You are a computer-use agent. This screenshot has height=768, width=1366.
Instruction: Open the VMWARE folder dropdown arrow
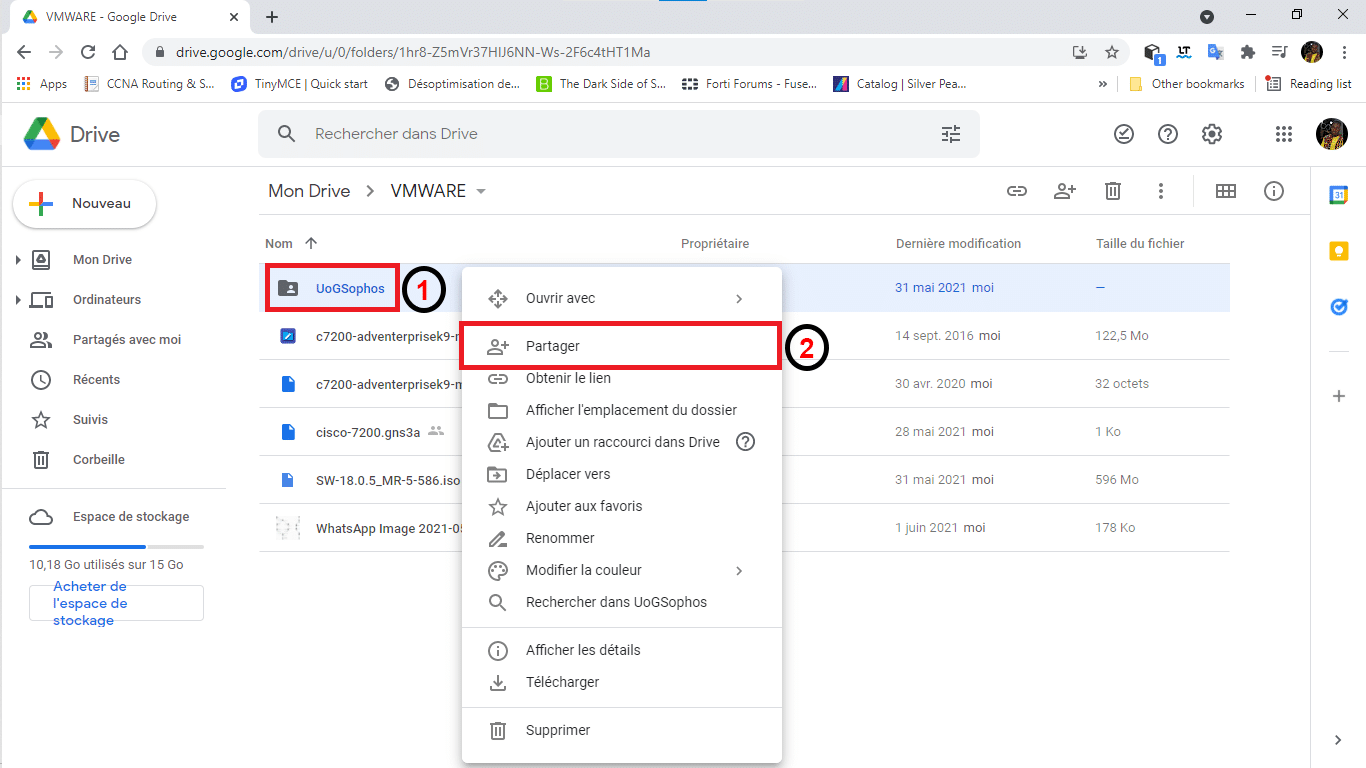pyautogui.click(x=481, y=191)
